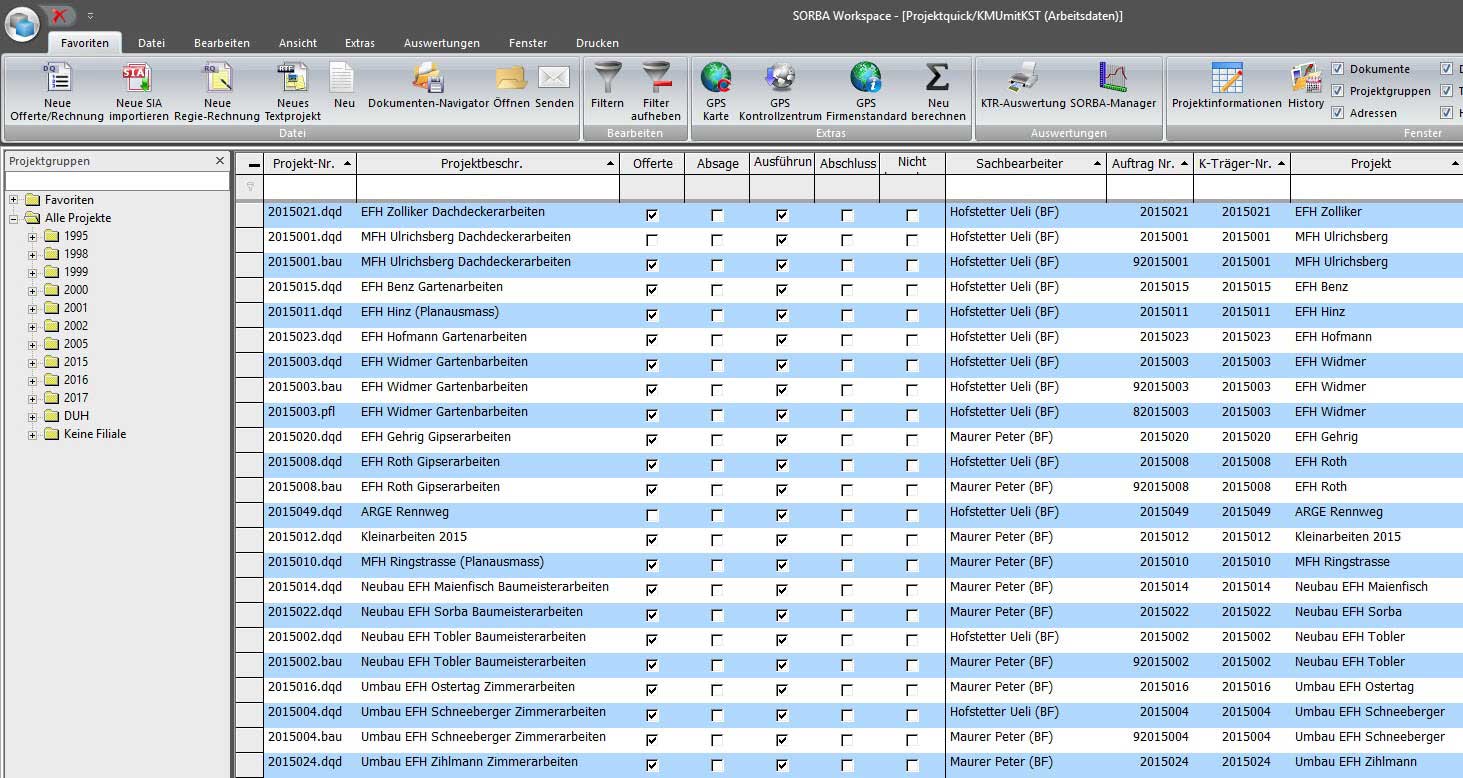Click the red X quick access icon
Image resolution: width=1463 pixels, height=778 pixels.
61,16
